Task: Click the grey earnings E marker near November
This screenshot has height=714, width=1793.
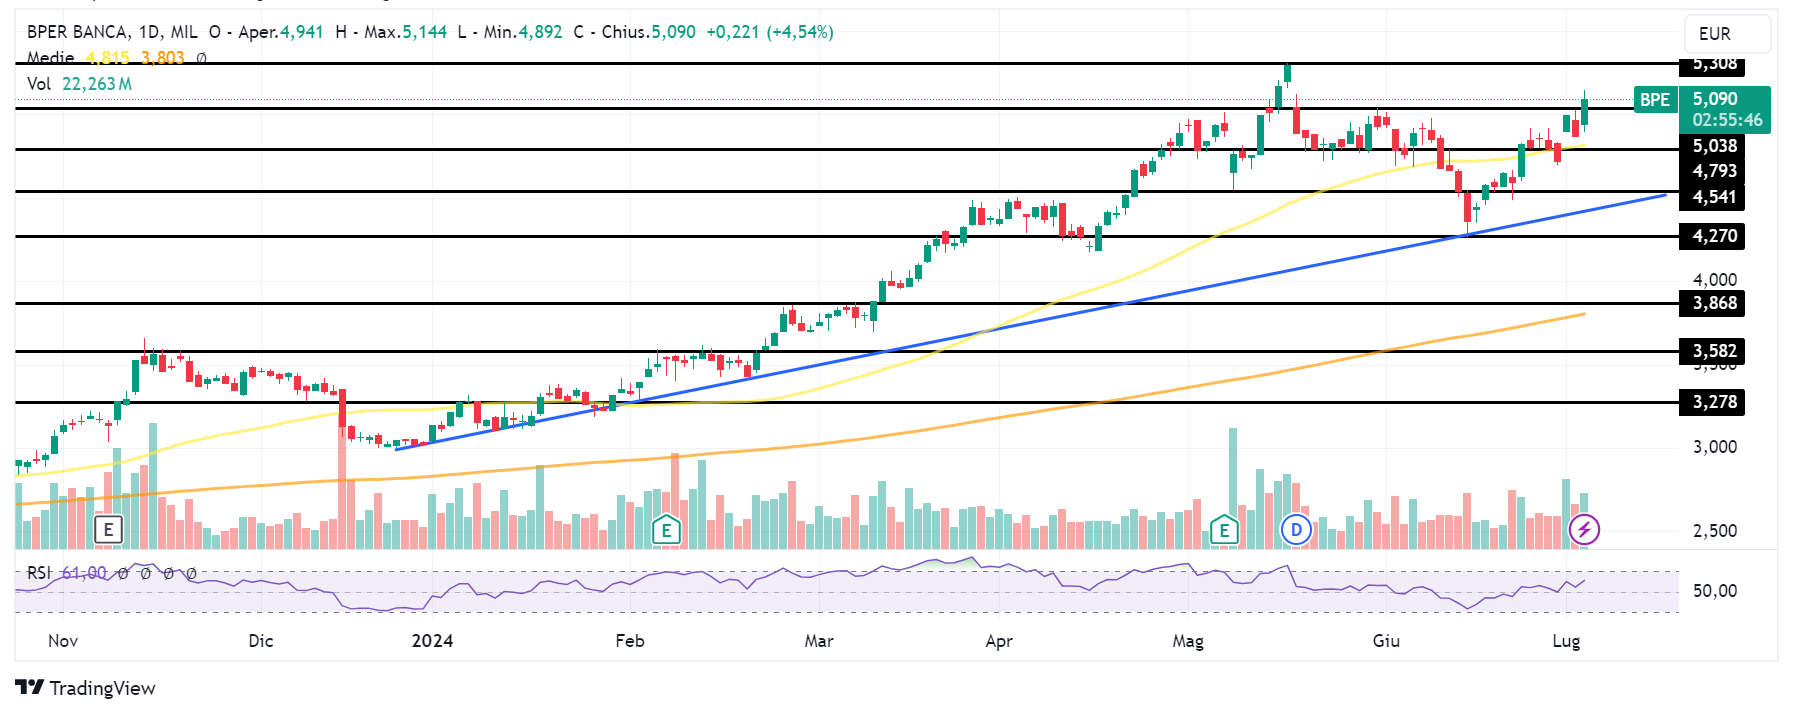Action: tap(108, 530)
